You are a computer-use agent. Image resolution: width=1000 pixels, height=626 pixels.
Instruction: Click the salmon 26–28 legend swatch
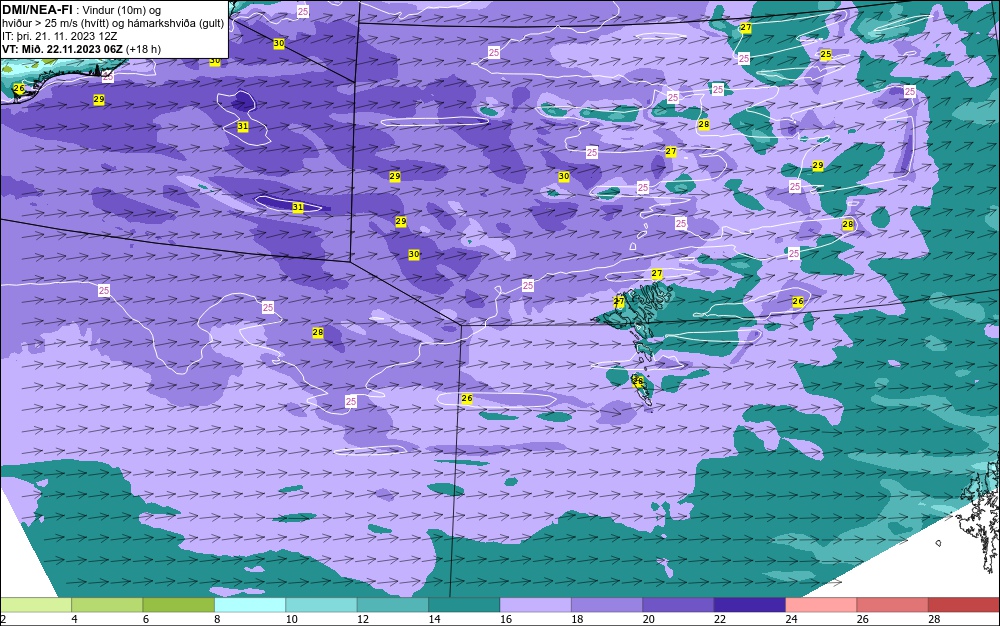[x=893, y=605]
